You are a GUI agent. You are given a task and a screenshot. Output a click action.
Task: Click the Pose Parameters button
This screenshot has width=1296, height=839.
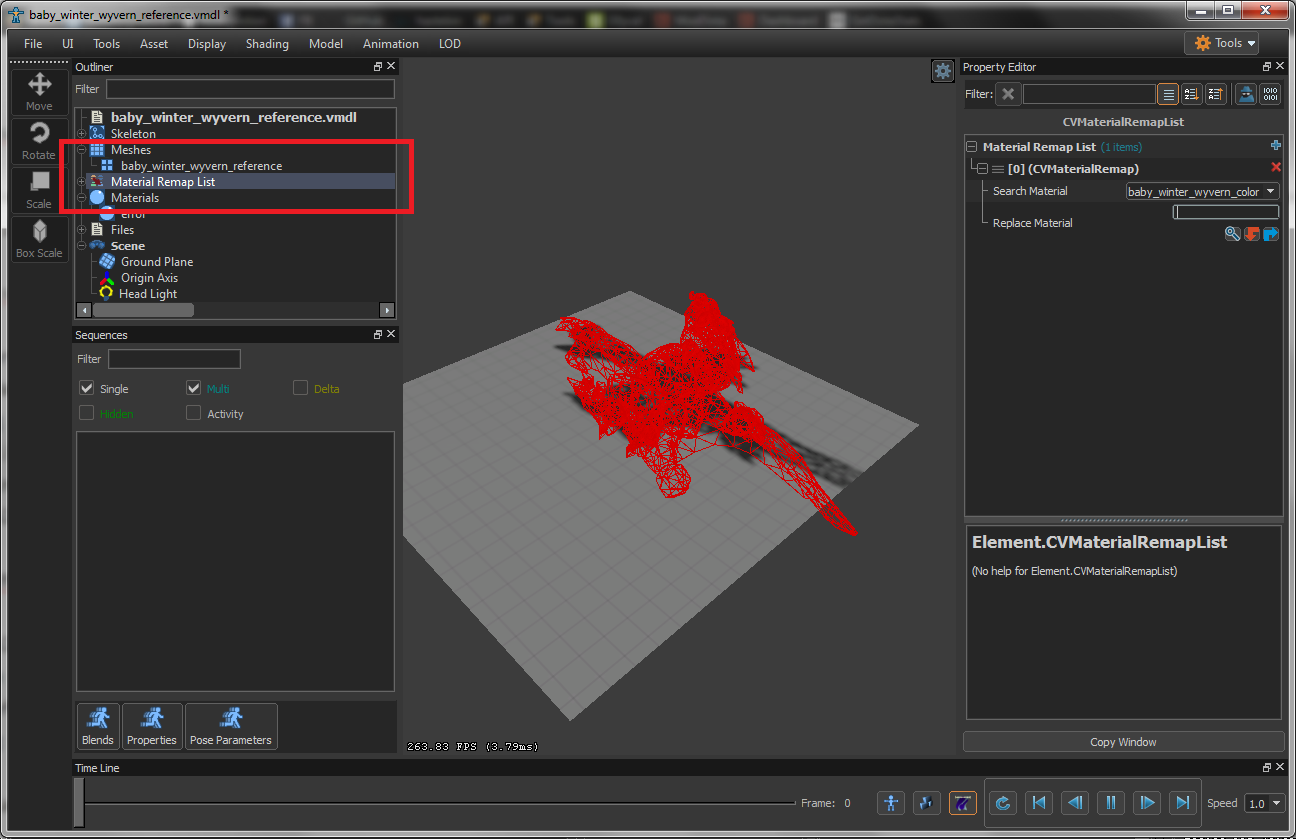pyautogui.click(x=231, y=727)
